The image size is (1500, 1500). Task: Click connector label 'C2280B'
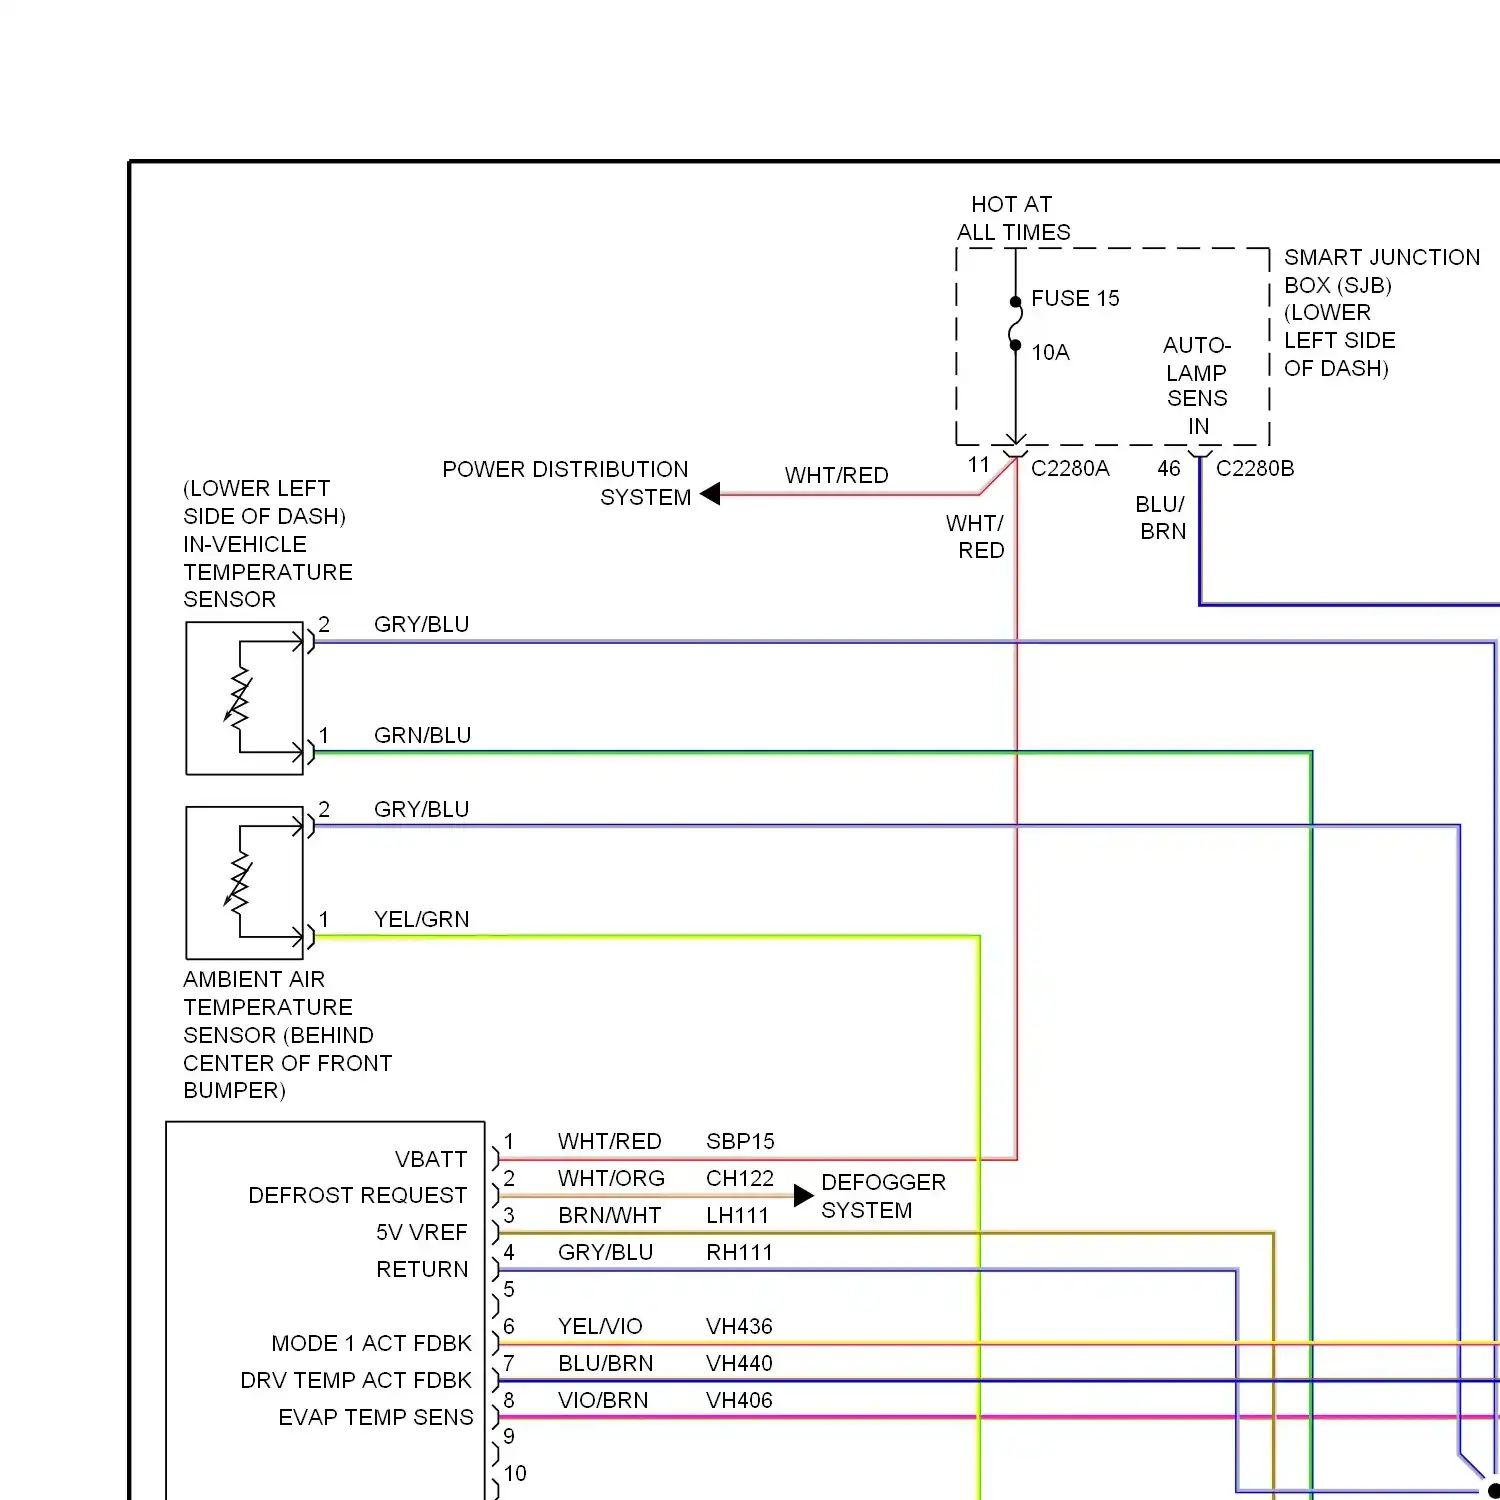click(1255, 468)
